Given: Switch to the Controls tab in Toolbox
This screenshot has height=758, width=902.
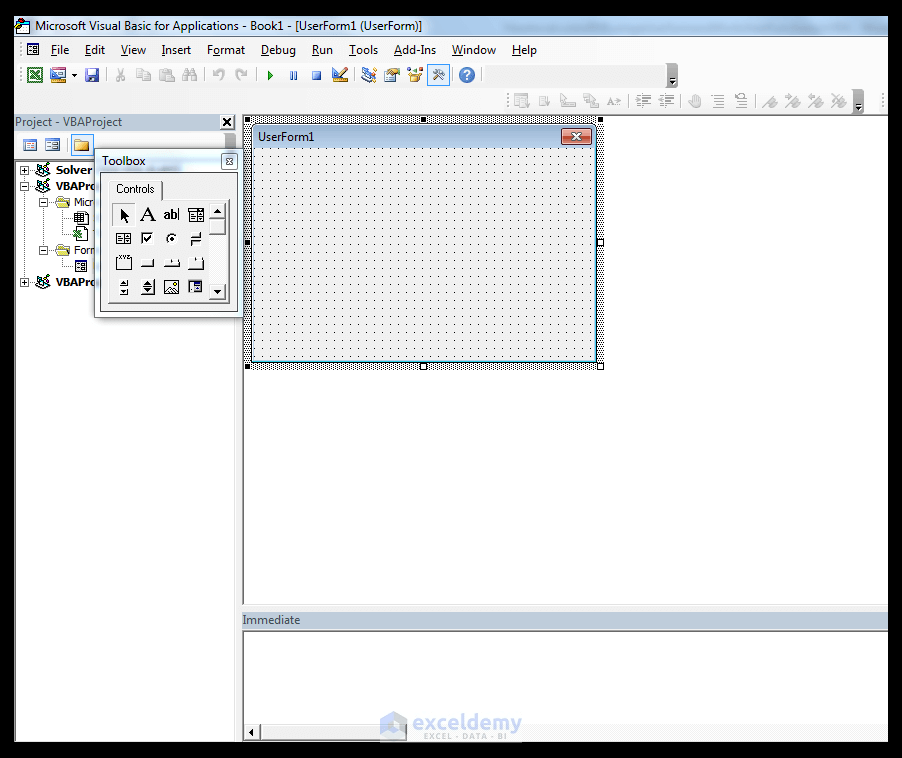Looking at the screenshot, I should pyautogui.click(x=135, y=189).
